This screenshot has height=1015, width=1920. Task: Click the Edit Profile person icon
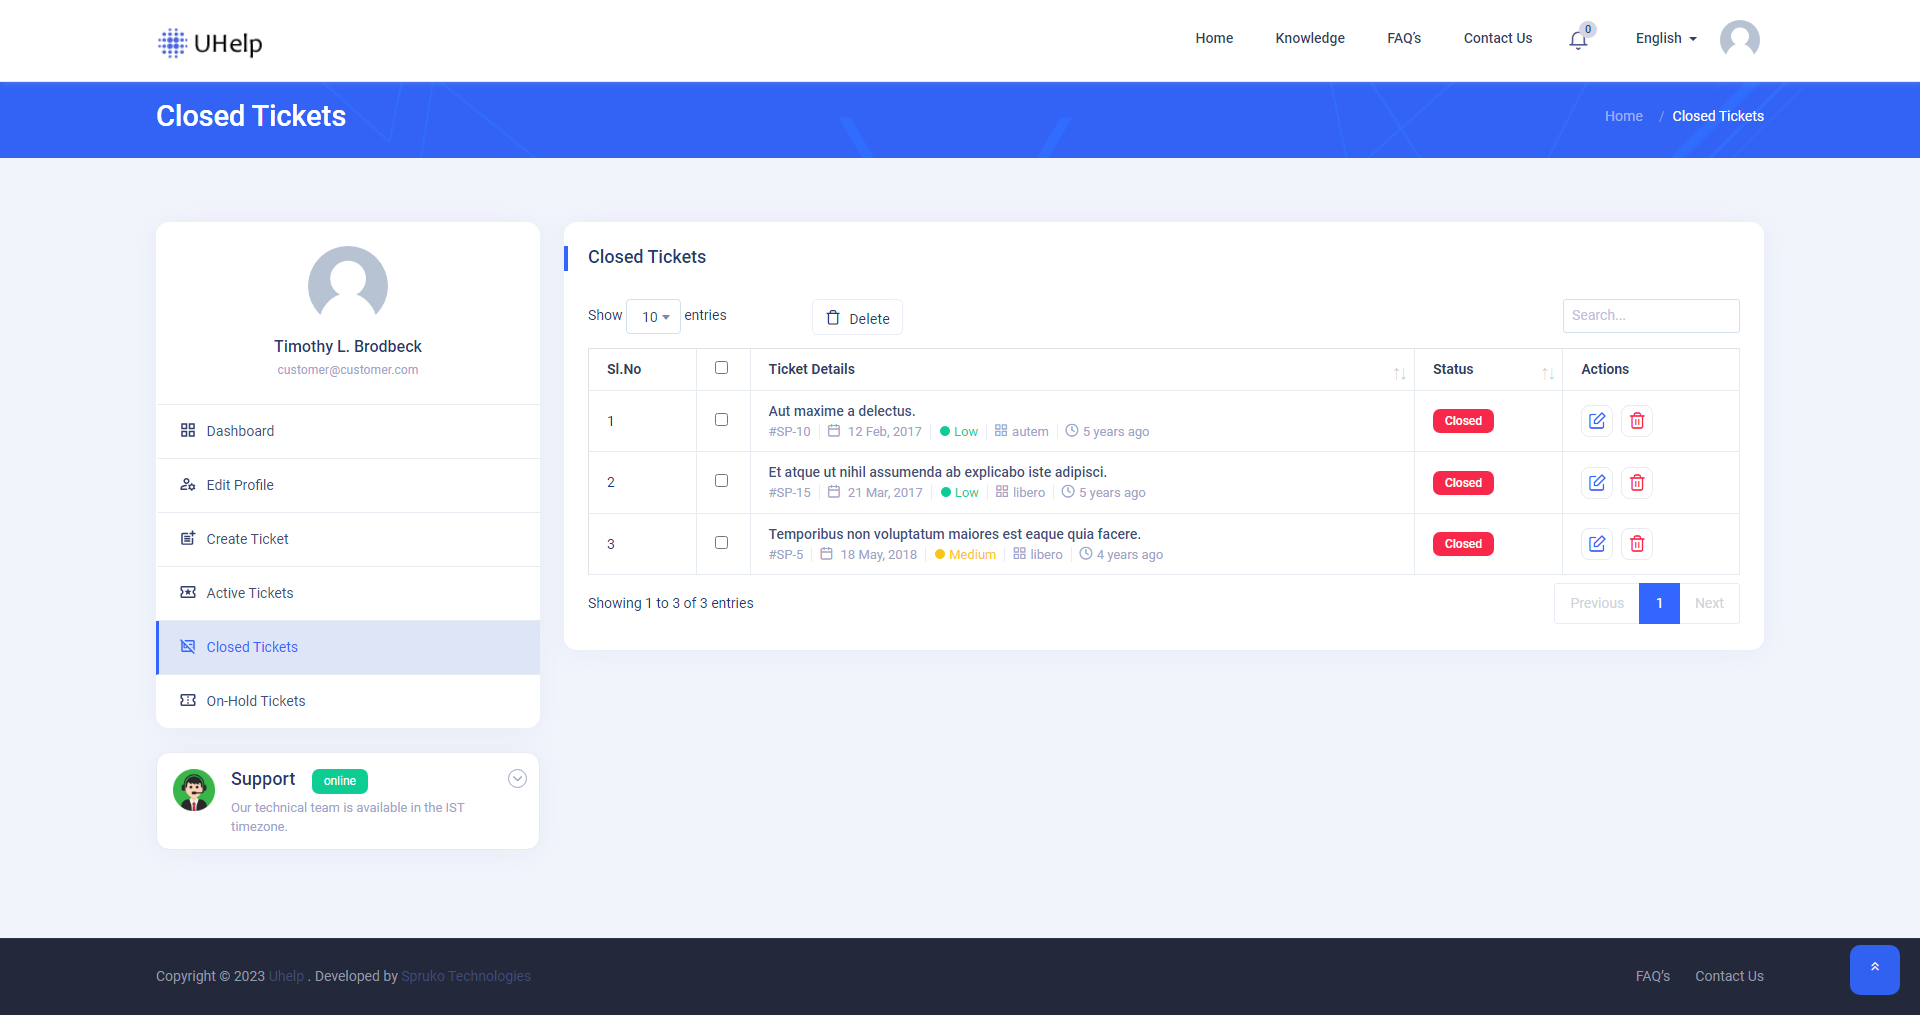point(188,485)
